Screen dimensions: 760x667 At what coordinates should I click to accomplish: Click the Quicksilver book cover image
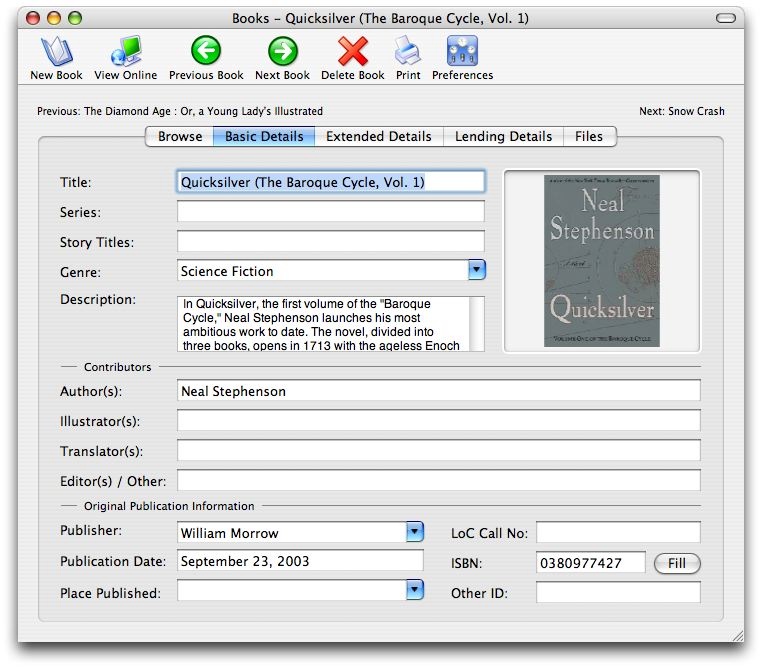(x=602, y=261)
